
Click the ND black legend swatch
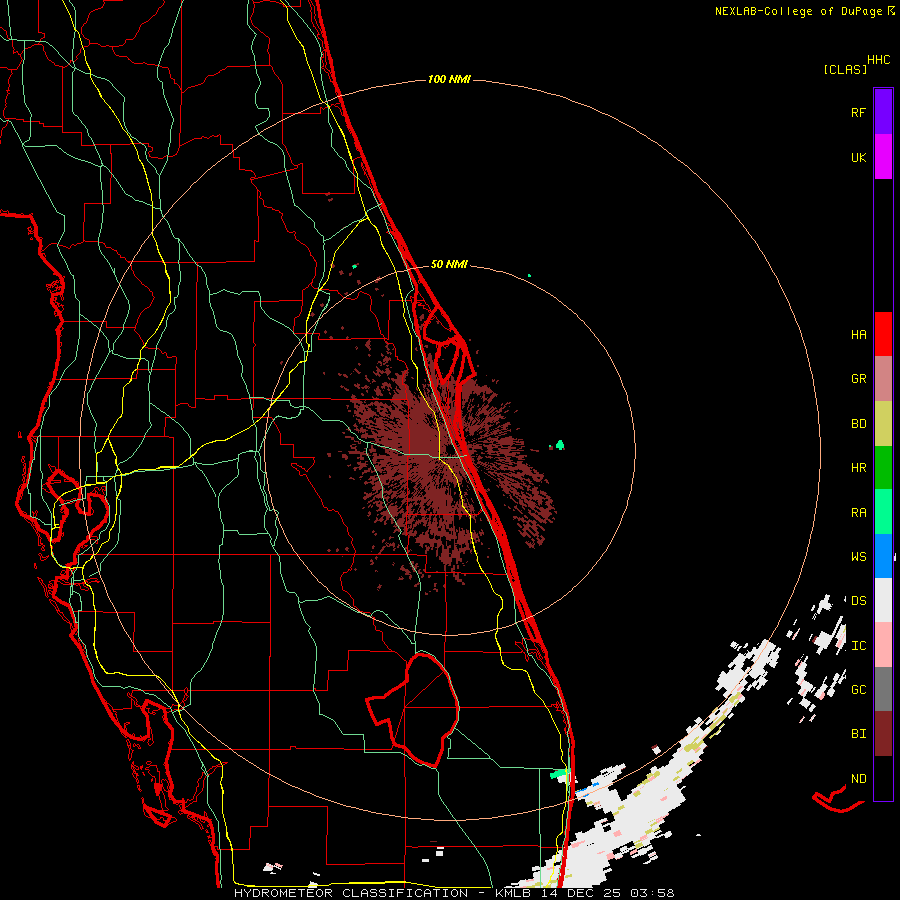883,778
